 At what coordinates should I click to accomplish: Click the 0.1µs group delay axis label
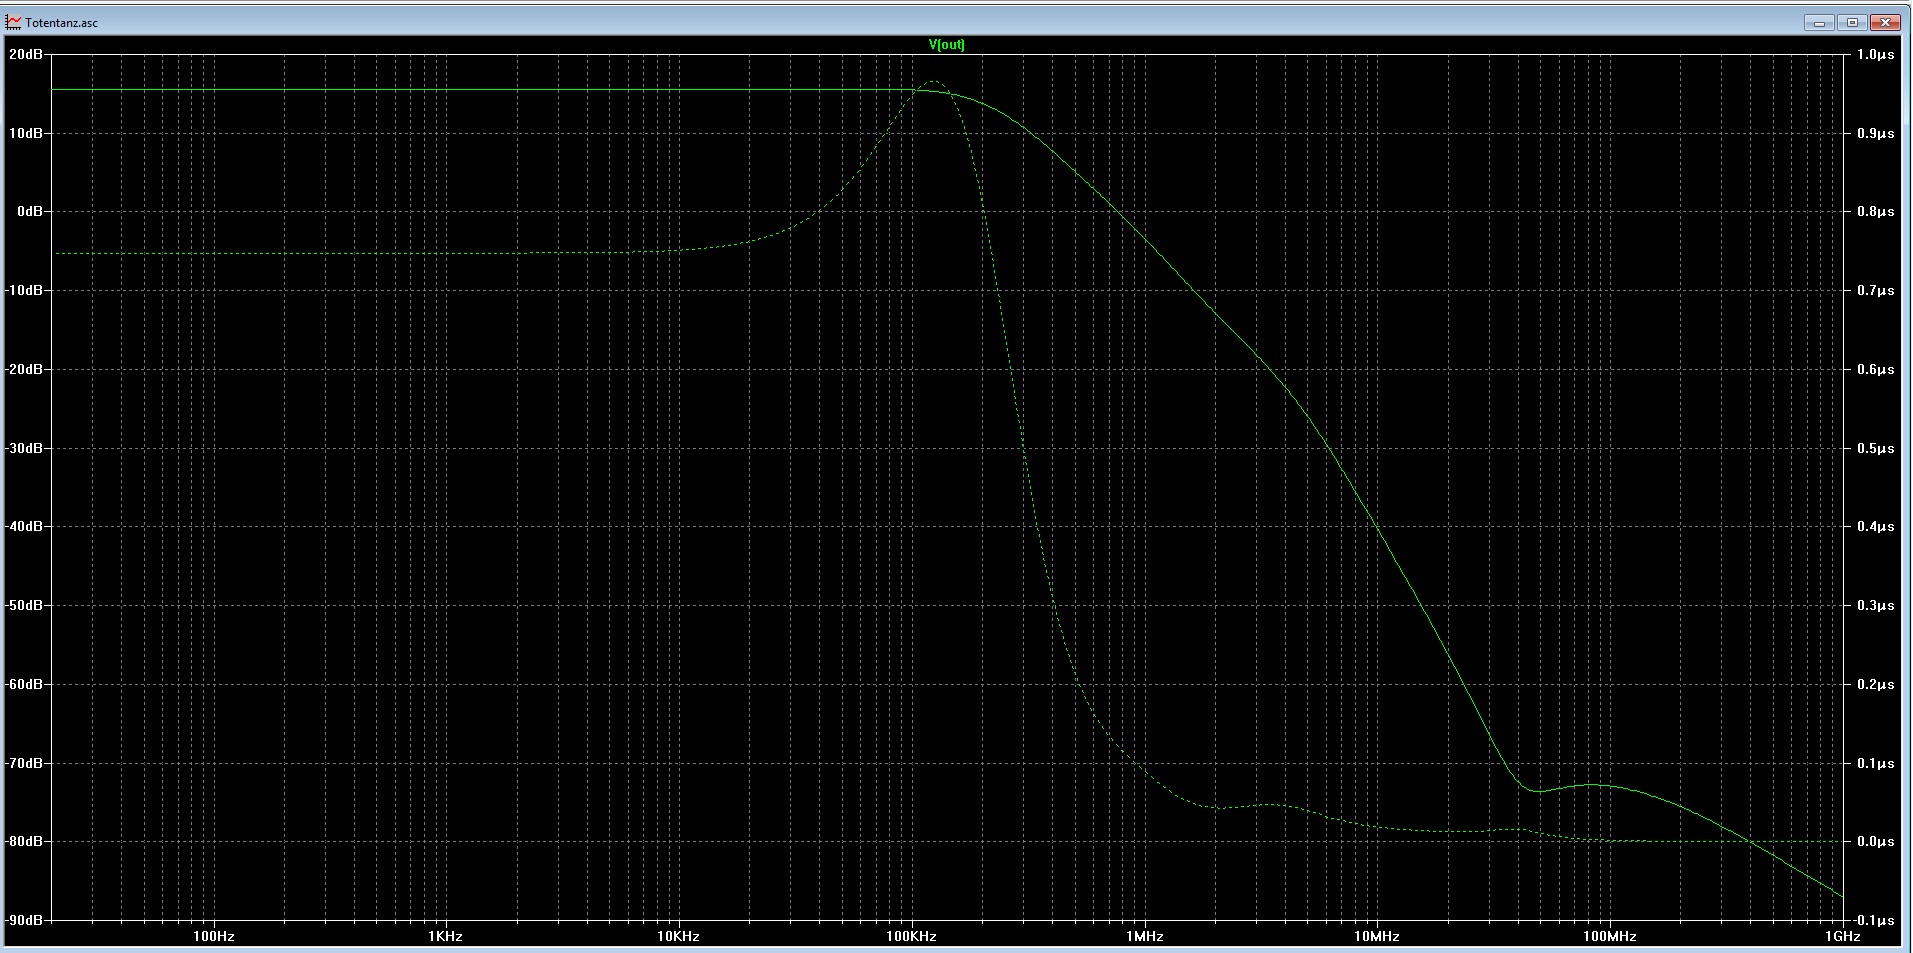tap(1876, 763)
